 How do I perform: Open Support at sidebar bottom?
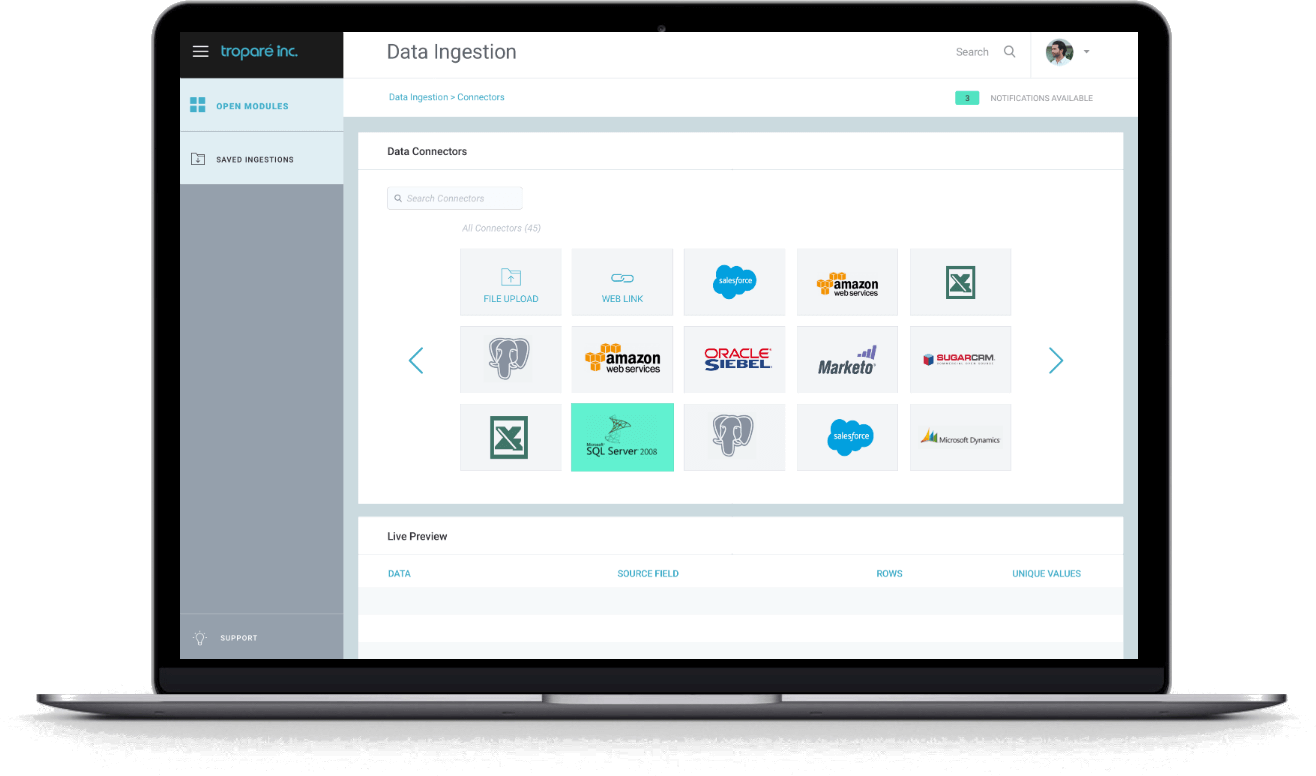[x=262, y=637]
